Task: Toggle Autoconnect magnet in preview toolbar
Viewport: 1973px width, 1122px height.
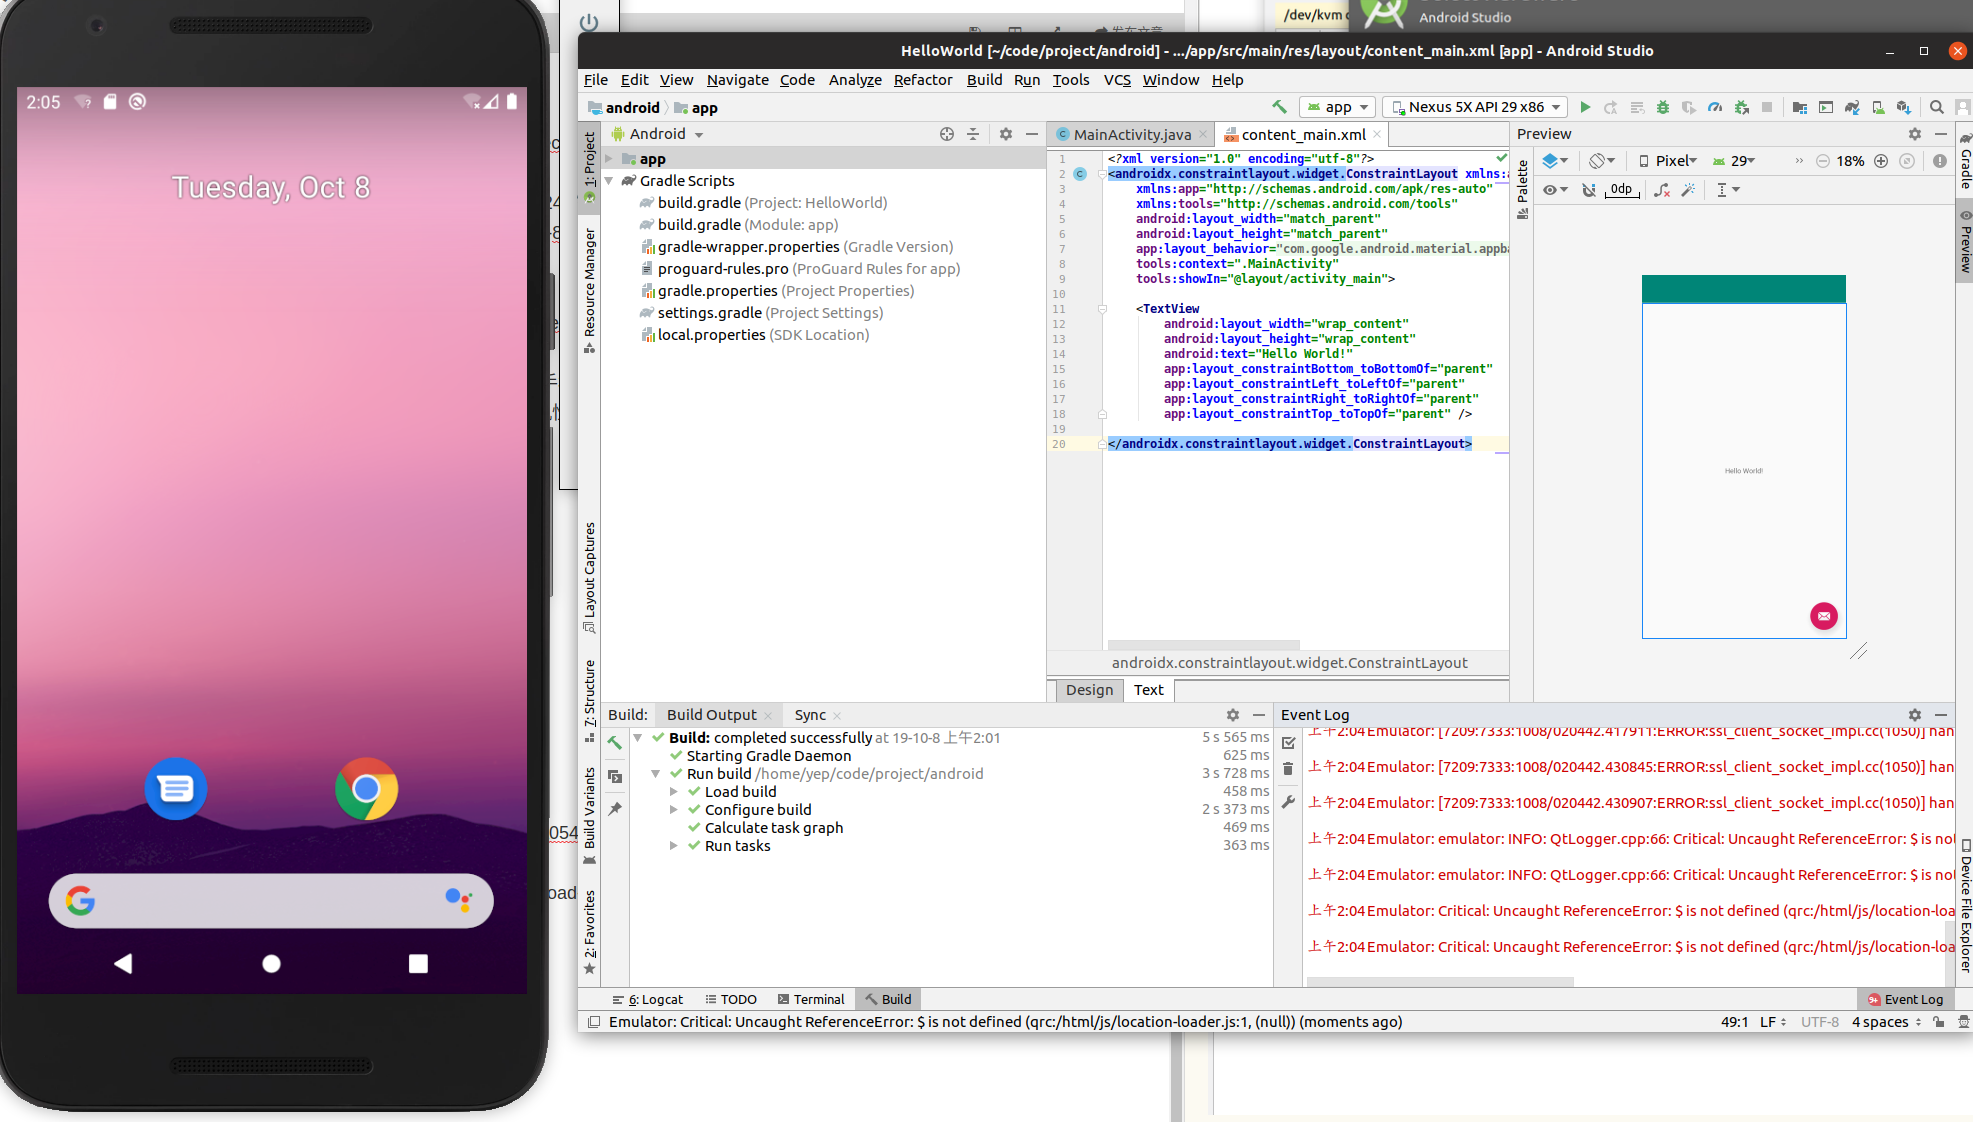Action: pyautogui.click(x=1589, y=190)
